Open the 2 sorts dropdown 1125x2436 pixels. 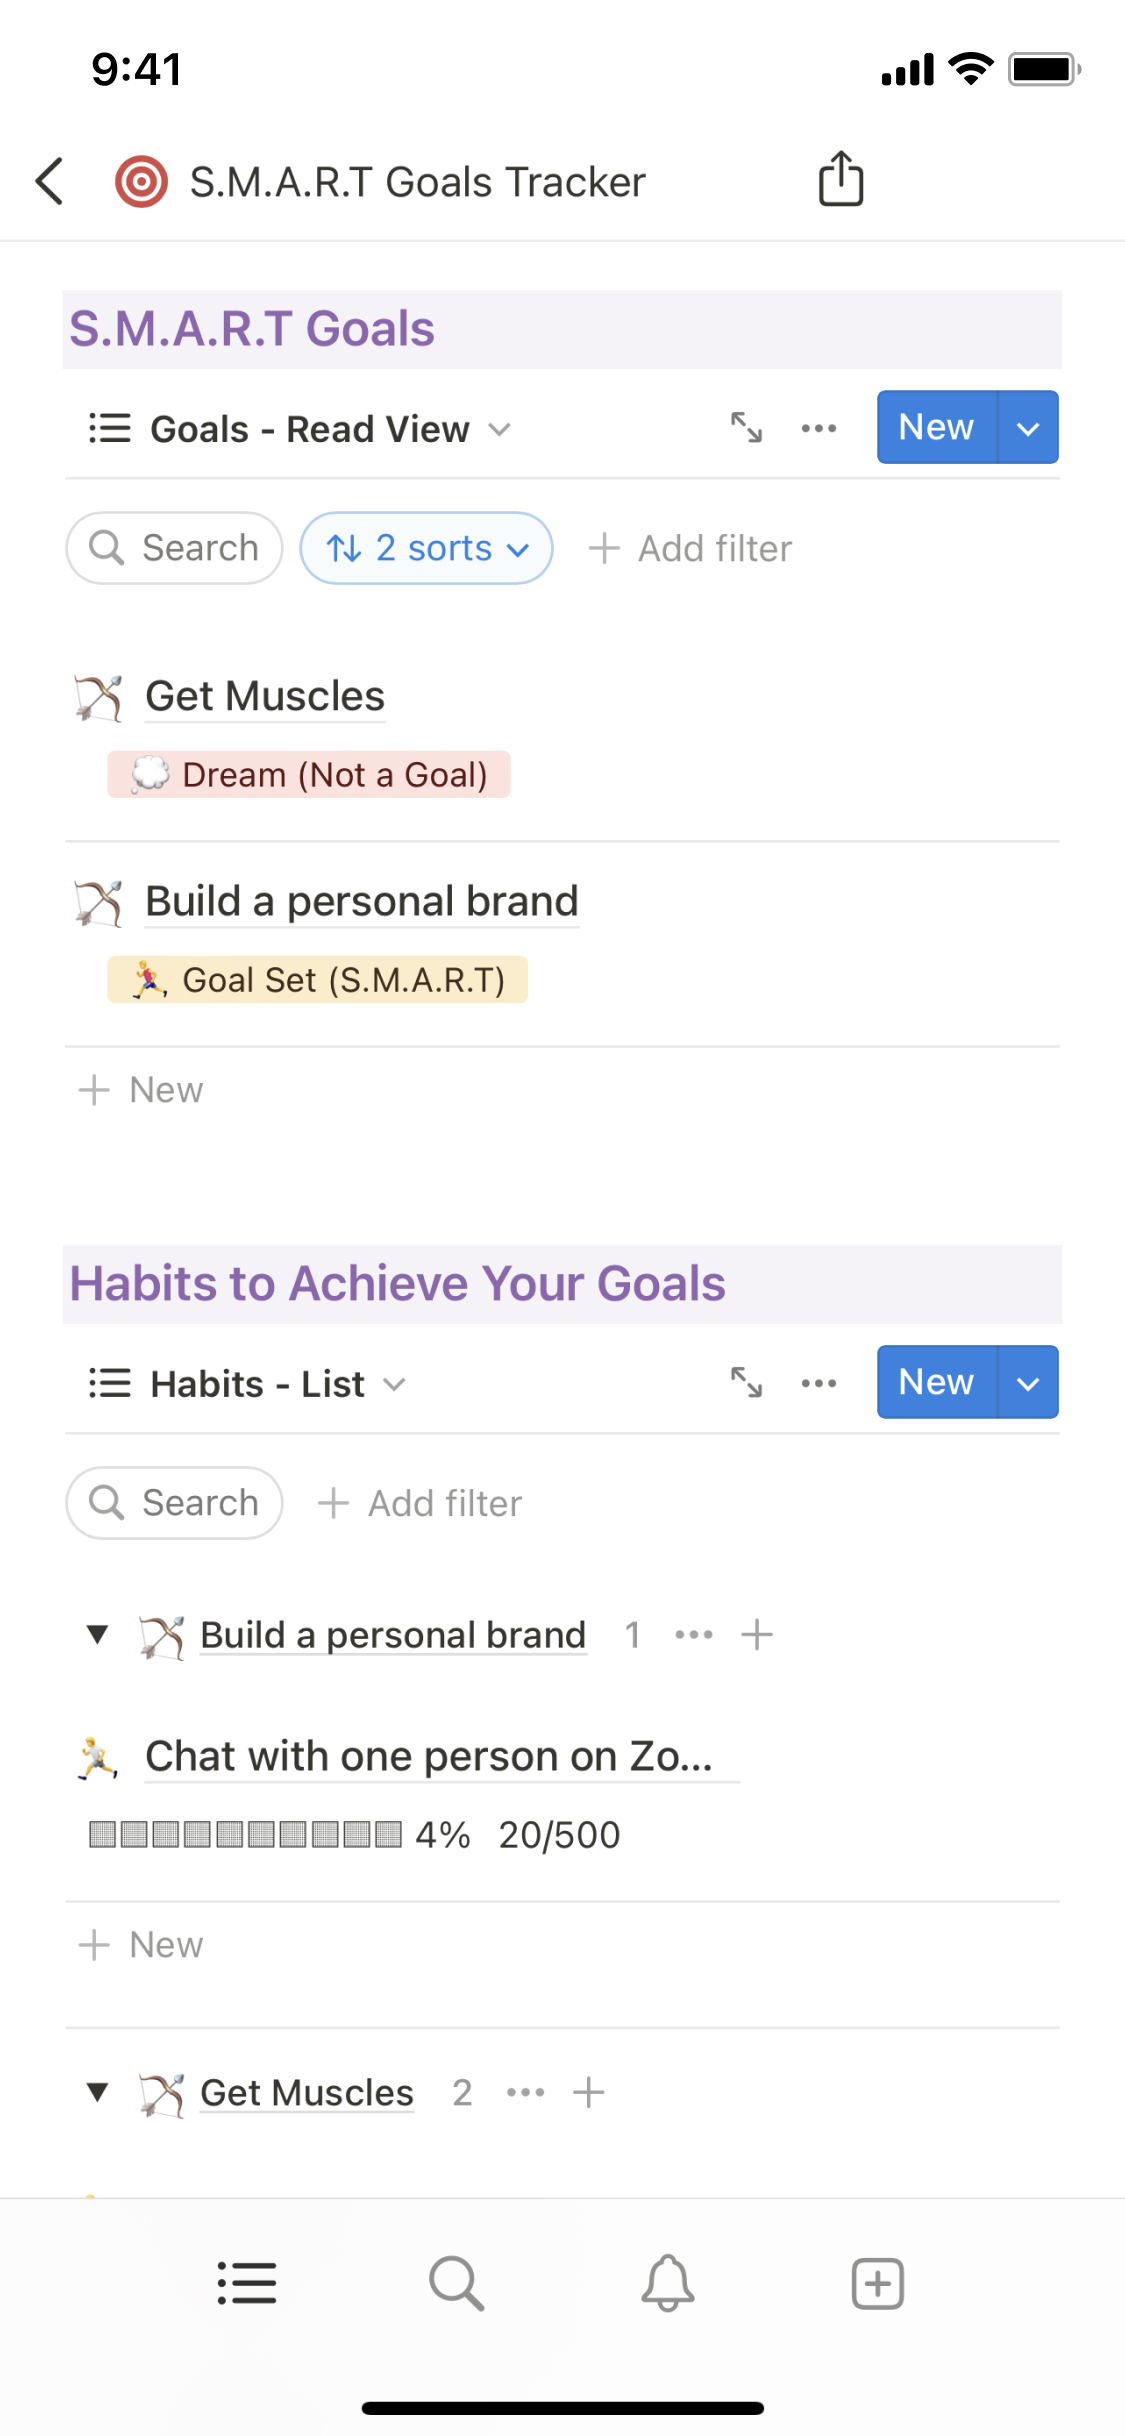point(427,548)
